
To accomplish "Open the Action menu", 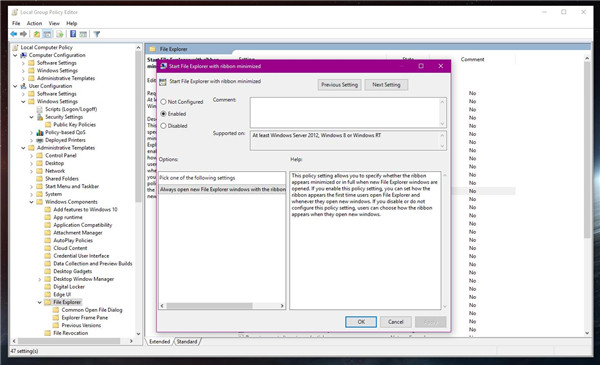I will [x=34, y=23].
